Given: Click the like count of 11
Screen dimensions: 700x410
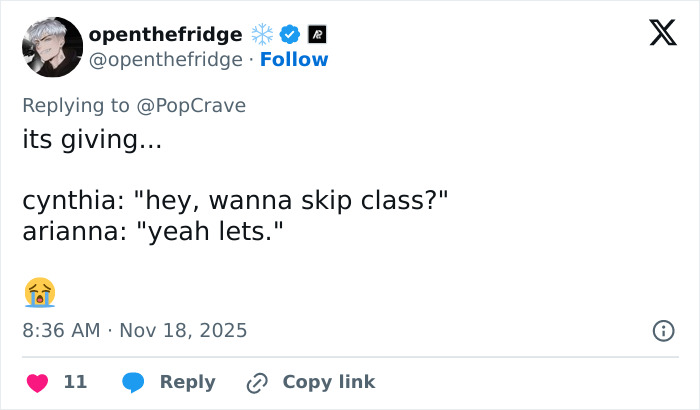Looking at the screenshot, I should [75, 382].
